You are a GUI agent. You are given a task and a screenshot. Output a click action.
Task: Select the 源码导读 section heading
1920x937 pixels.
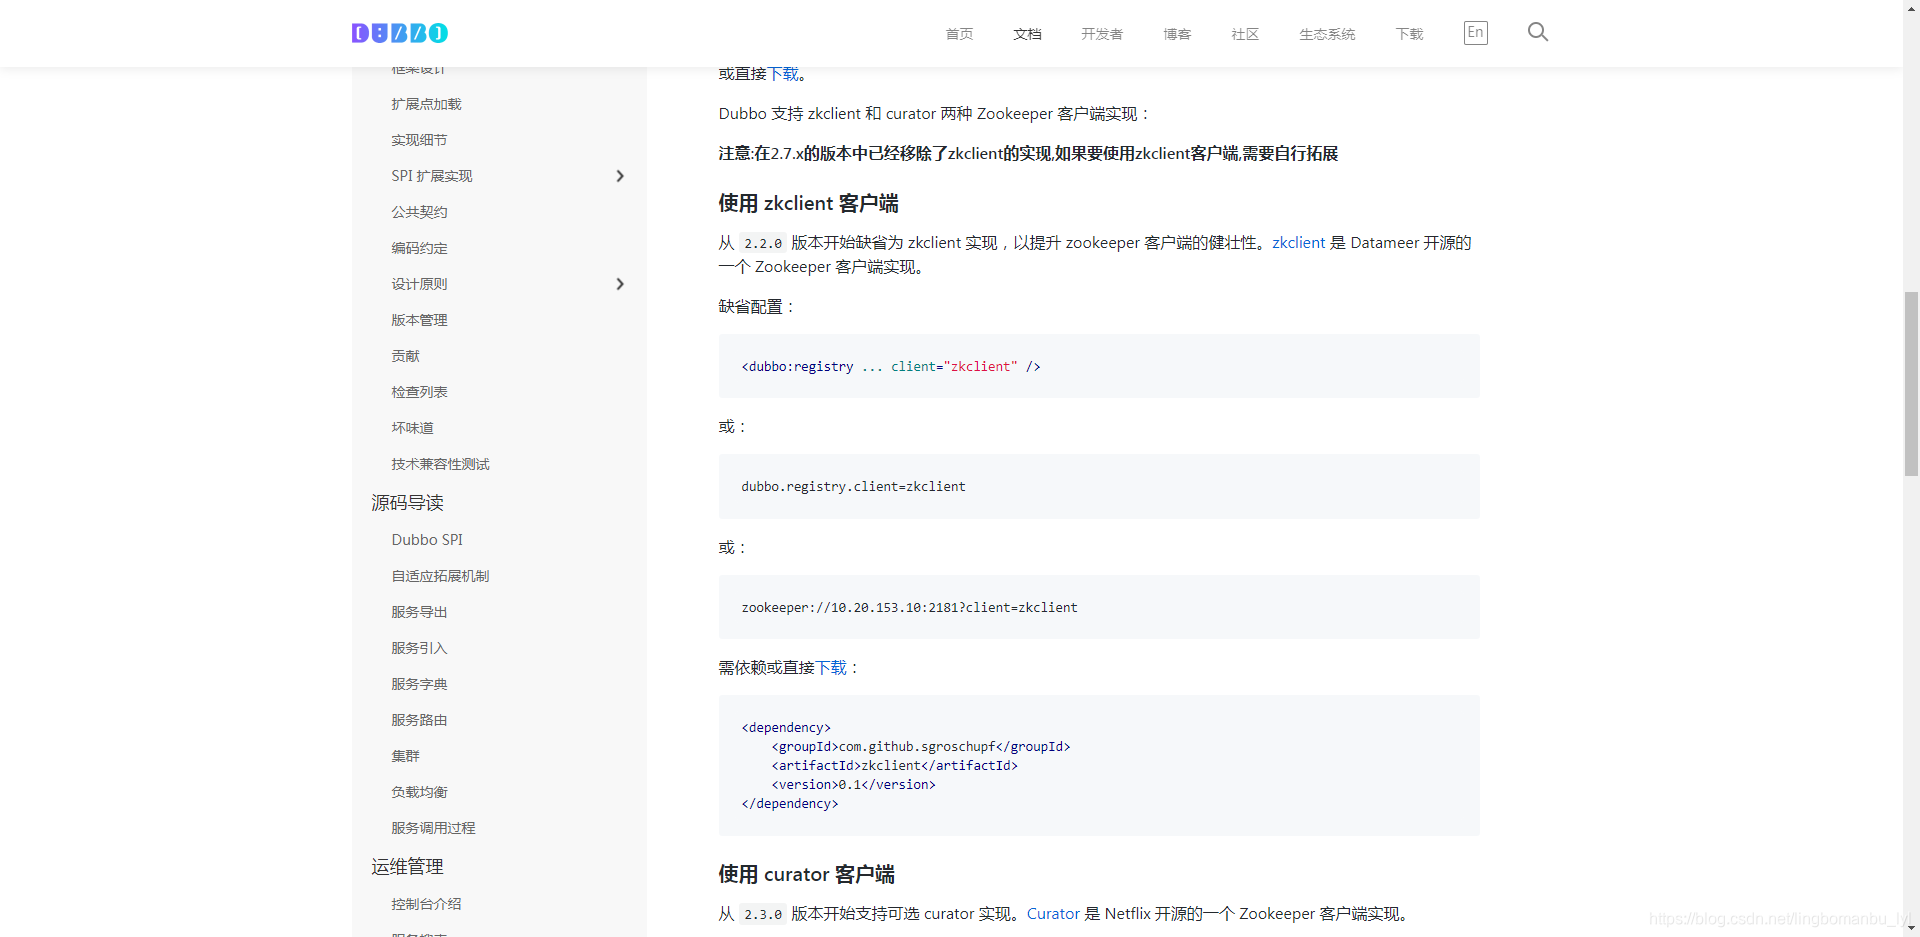[407, 503]
